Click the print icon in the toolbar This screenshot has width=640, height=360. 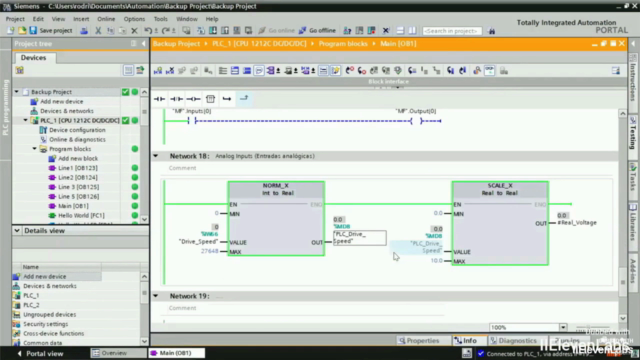point(84,31)
